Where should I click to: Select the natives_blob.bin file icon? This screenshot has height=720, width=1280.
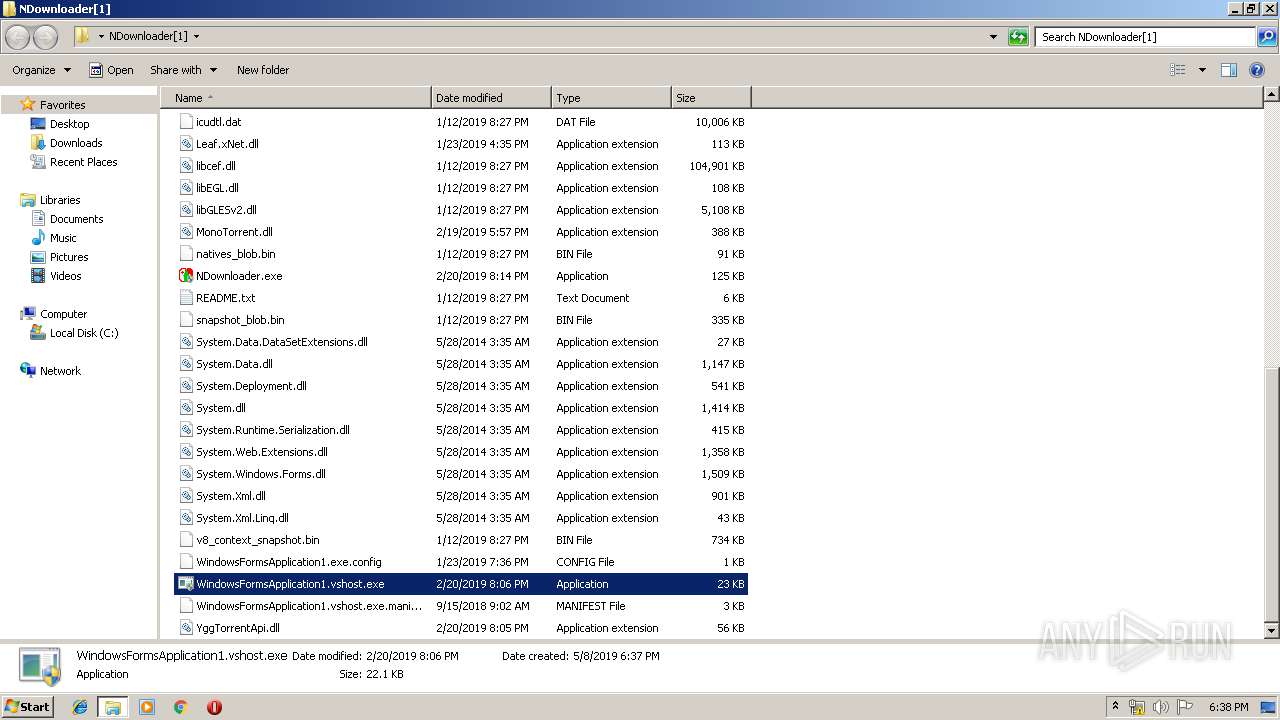[186, 254]
